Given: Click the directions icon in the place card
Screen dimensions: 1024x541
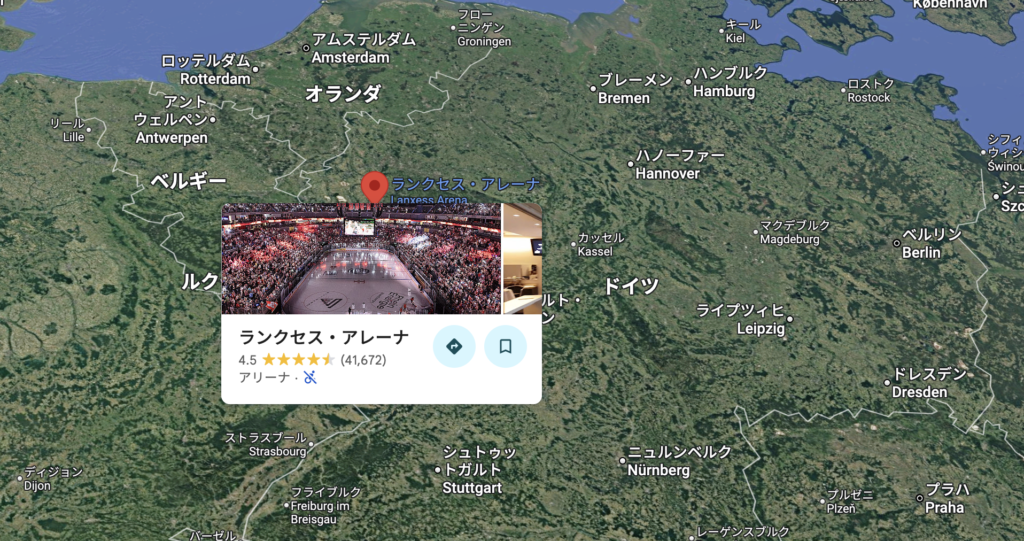Looking at the screenshot, I should click(x=454, y=346).
